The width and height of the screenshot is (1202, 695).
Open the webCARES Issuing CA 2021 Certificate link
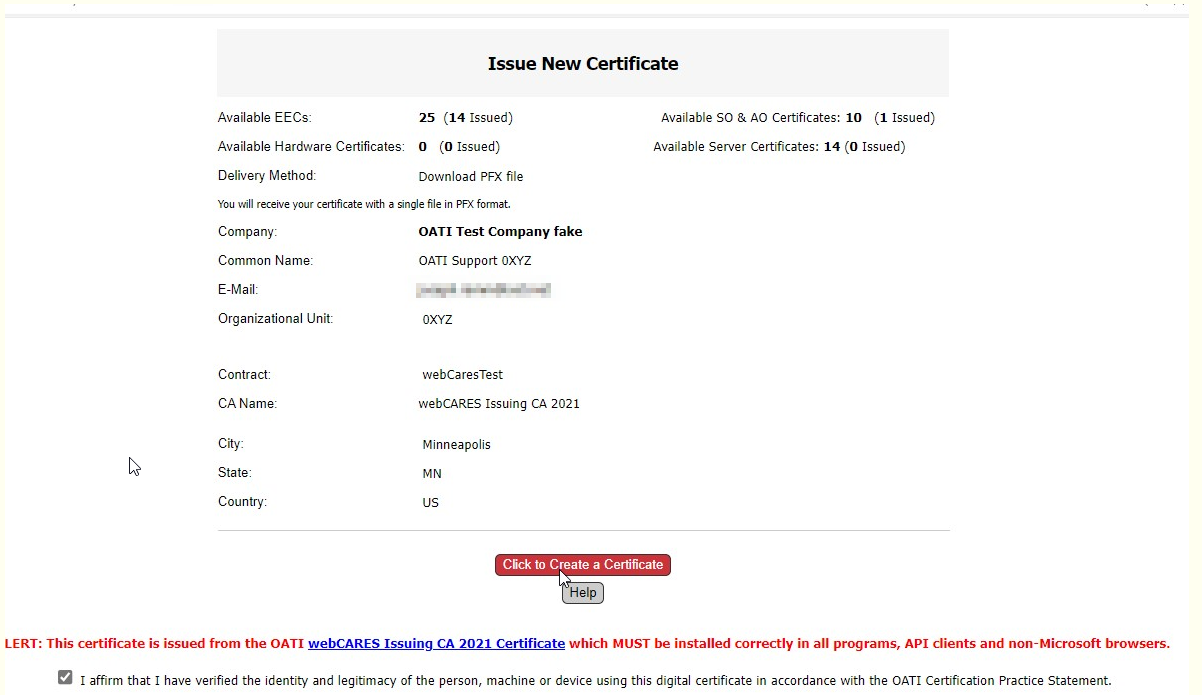point(436,644)
